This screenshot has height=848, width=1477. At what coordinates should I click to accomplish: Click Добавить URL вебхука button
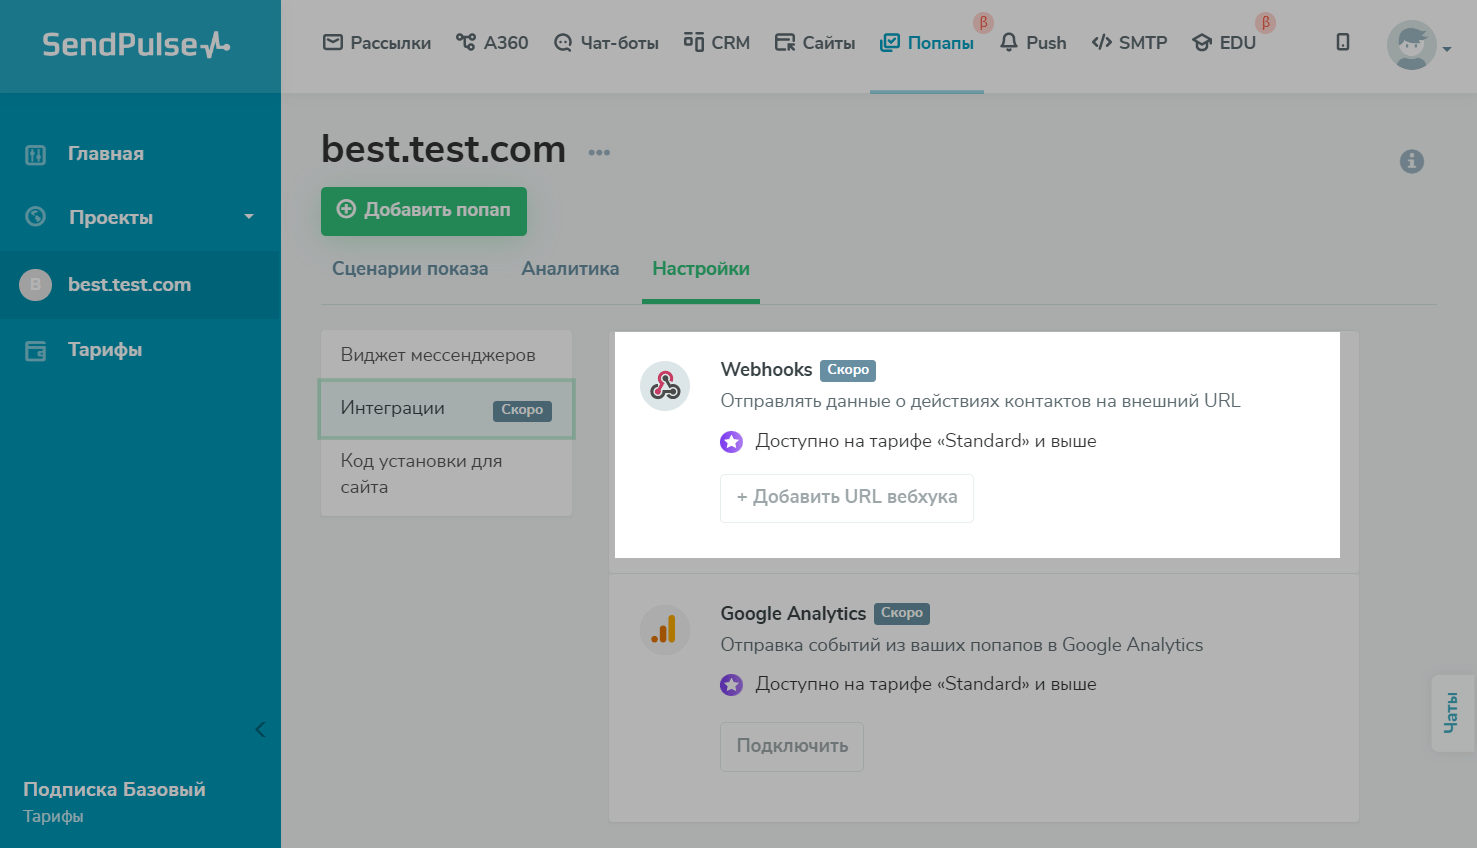(846, 497)
